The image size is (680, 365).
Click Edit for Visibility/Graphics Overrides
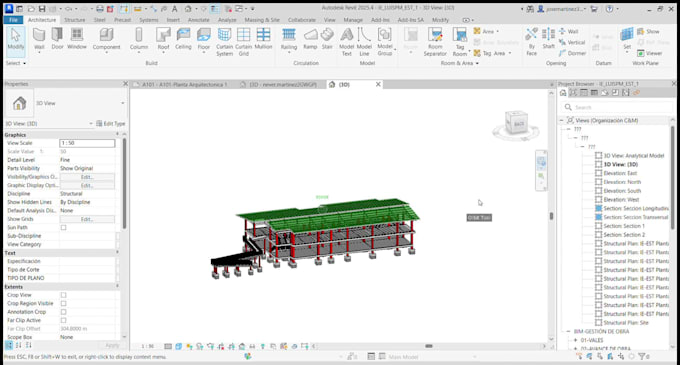87,177
